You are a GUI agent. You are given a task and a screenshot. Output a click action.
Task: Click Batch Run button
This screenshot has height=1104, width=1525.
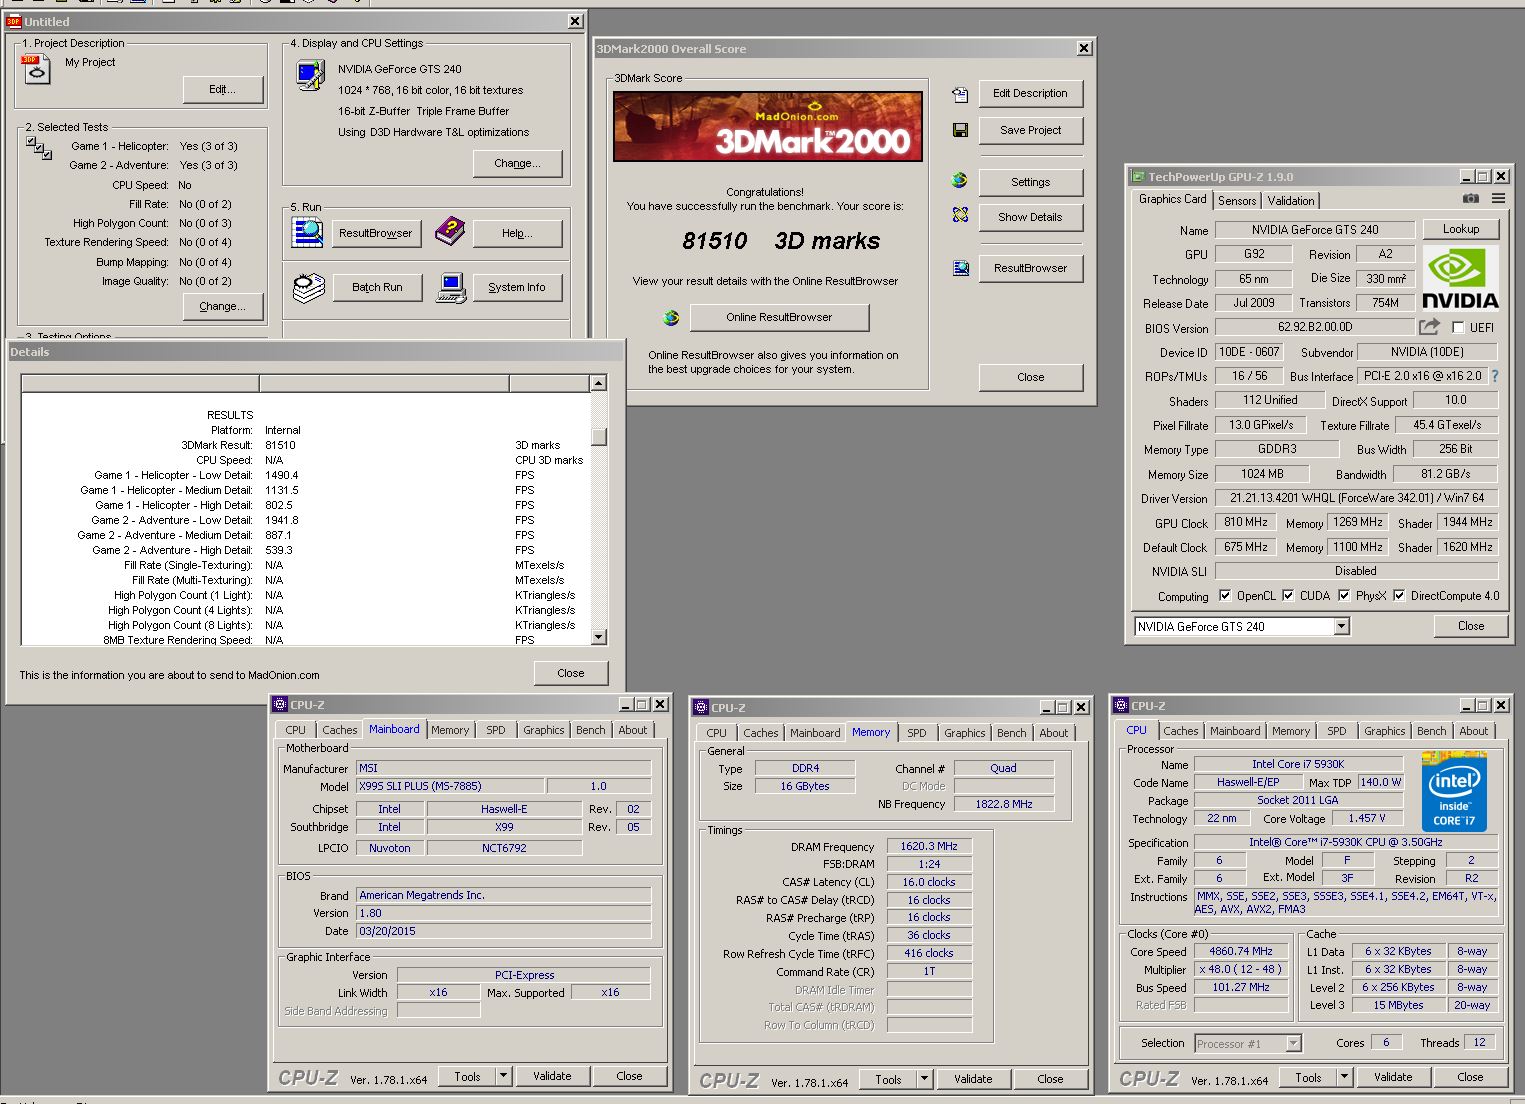[377, 287]
